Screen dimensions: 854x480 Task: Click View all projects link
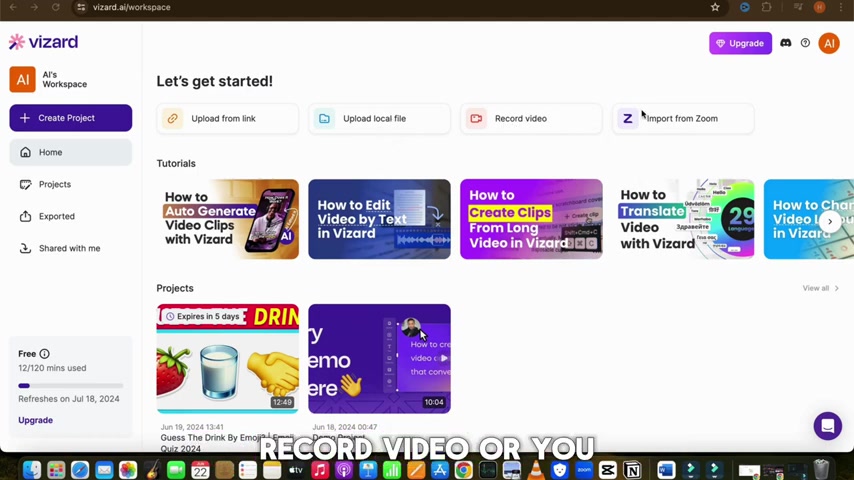pyautogui.click(x=820, y=288)
